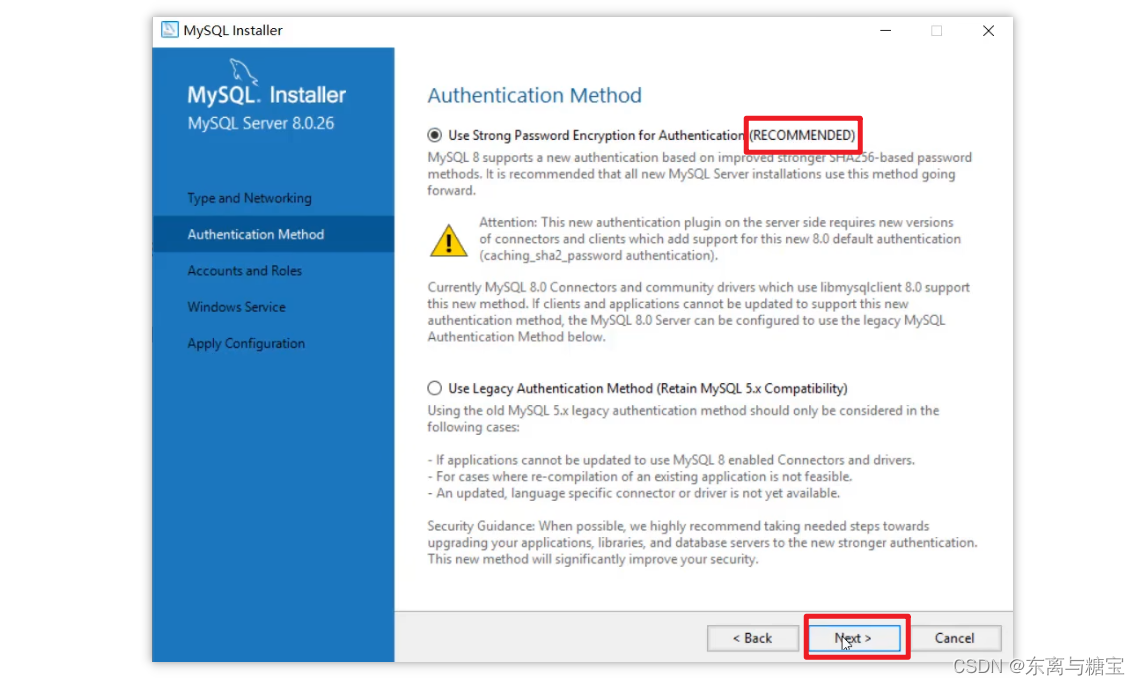The image size is (1140, 685).
Task: Open Type and Networking step in sidebar
Action: (x=249, y=198)
